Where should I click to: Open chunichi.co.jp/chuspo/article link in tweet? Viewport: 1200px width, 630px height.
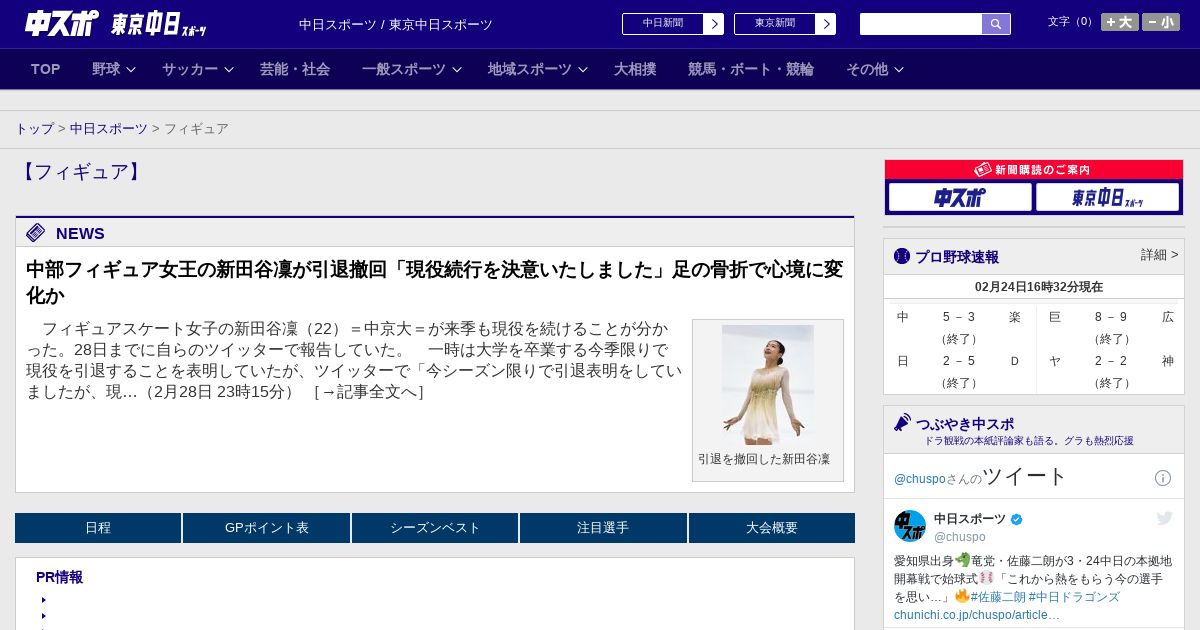pos(977,614)
